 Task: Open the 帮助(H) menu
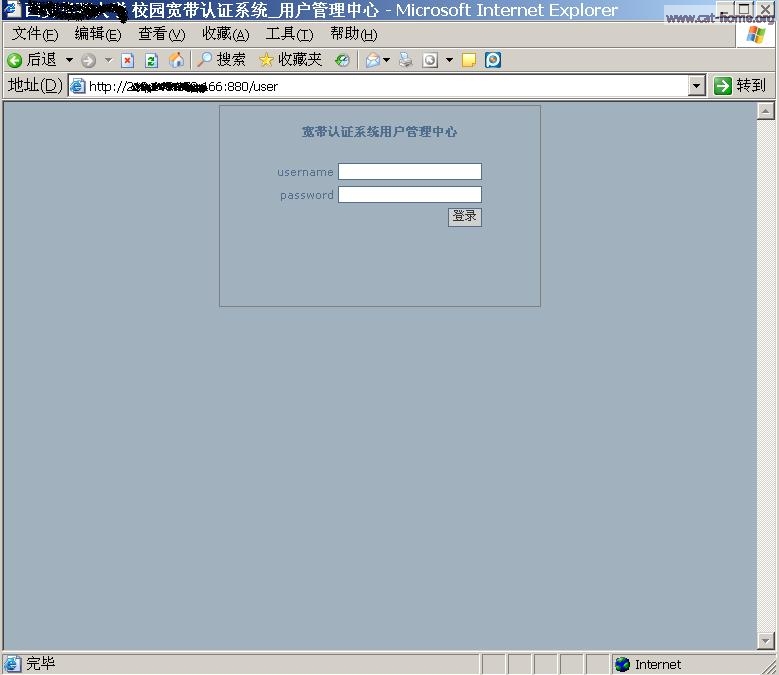[353, 34]
